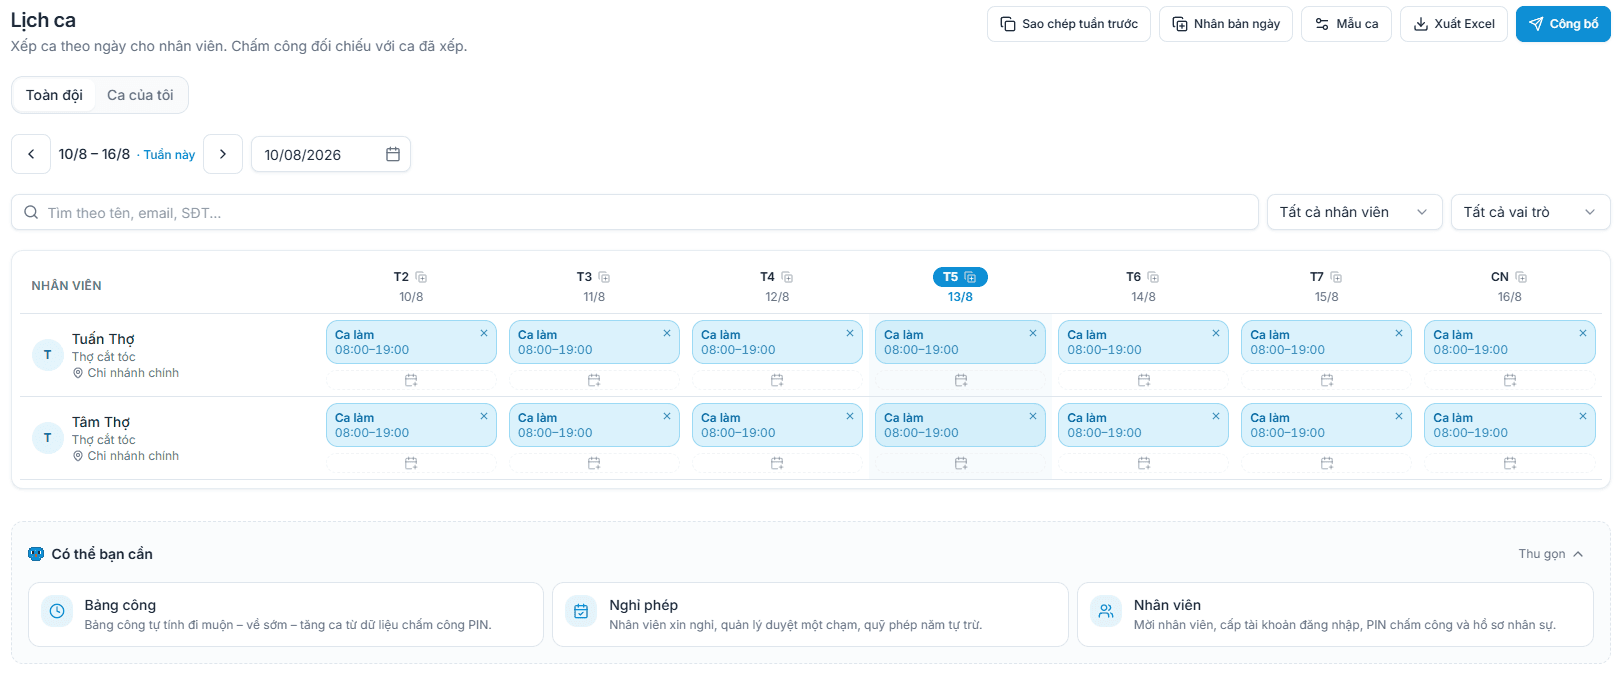Remove Tuấn Thợ's shift on T2 10/8
The width and height of the screenshot is (1623, 675).
484,333
